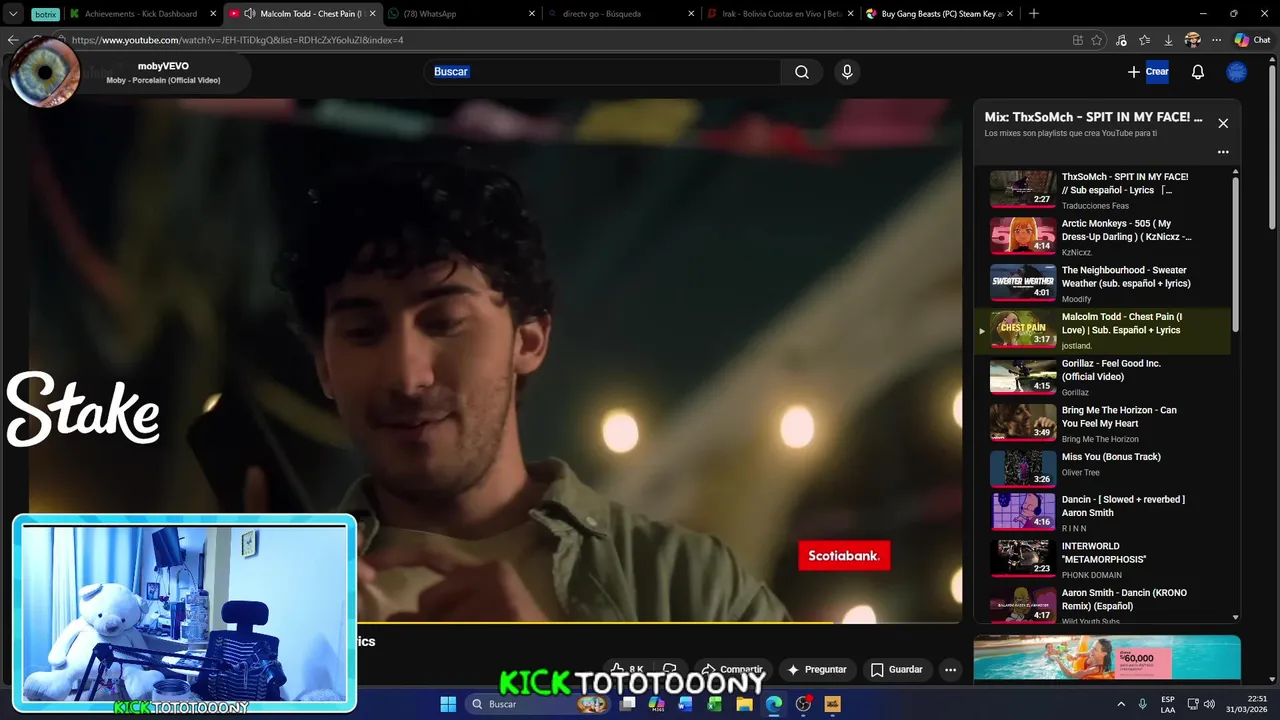Close the Achievements - Kick Dashboard tab
Image resolution: width=1280 pixels, height=720 pixels.
(x=213, y=14)
